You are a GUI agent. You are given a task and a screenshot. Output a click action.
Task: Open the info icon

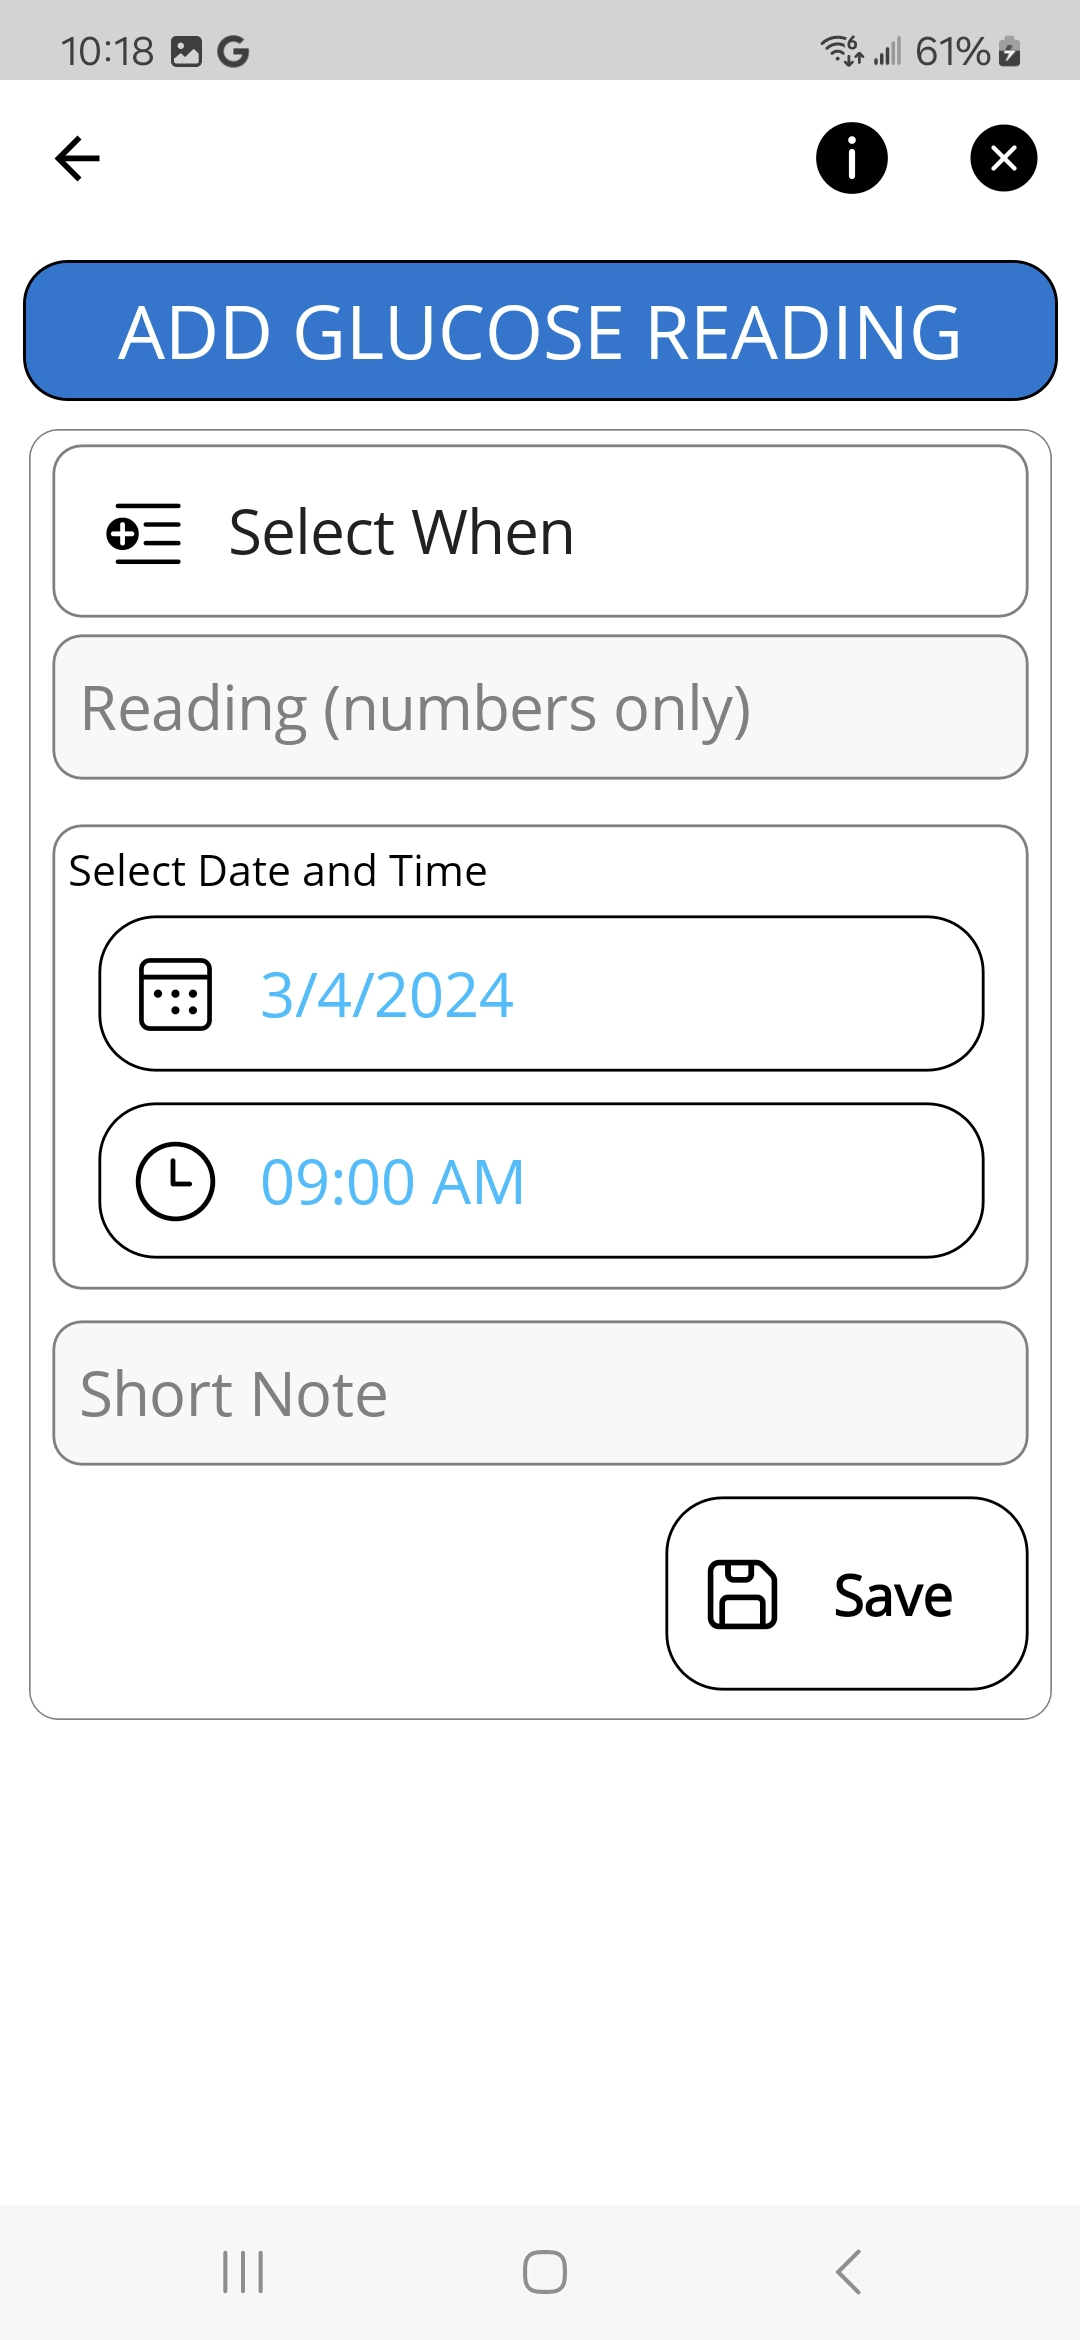pyautogui.click(x=851, y=158)
